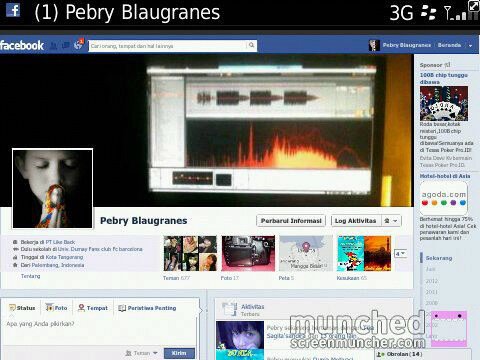
Task: Expand more sections dropdown next to Kesukaan
Action: pos(400,254)
